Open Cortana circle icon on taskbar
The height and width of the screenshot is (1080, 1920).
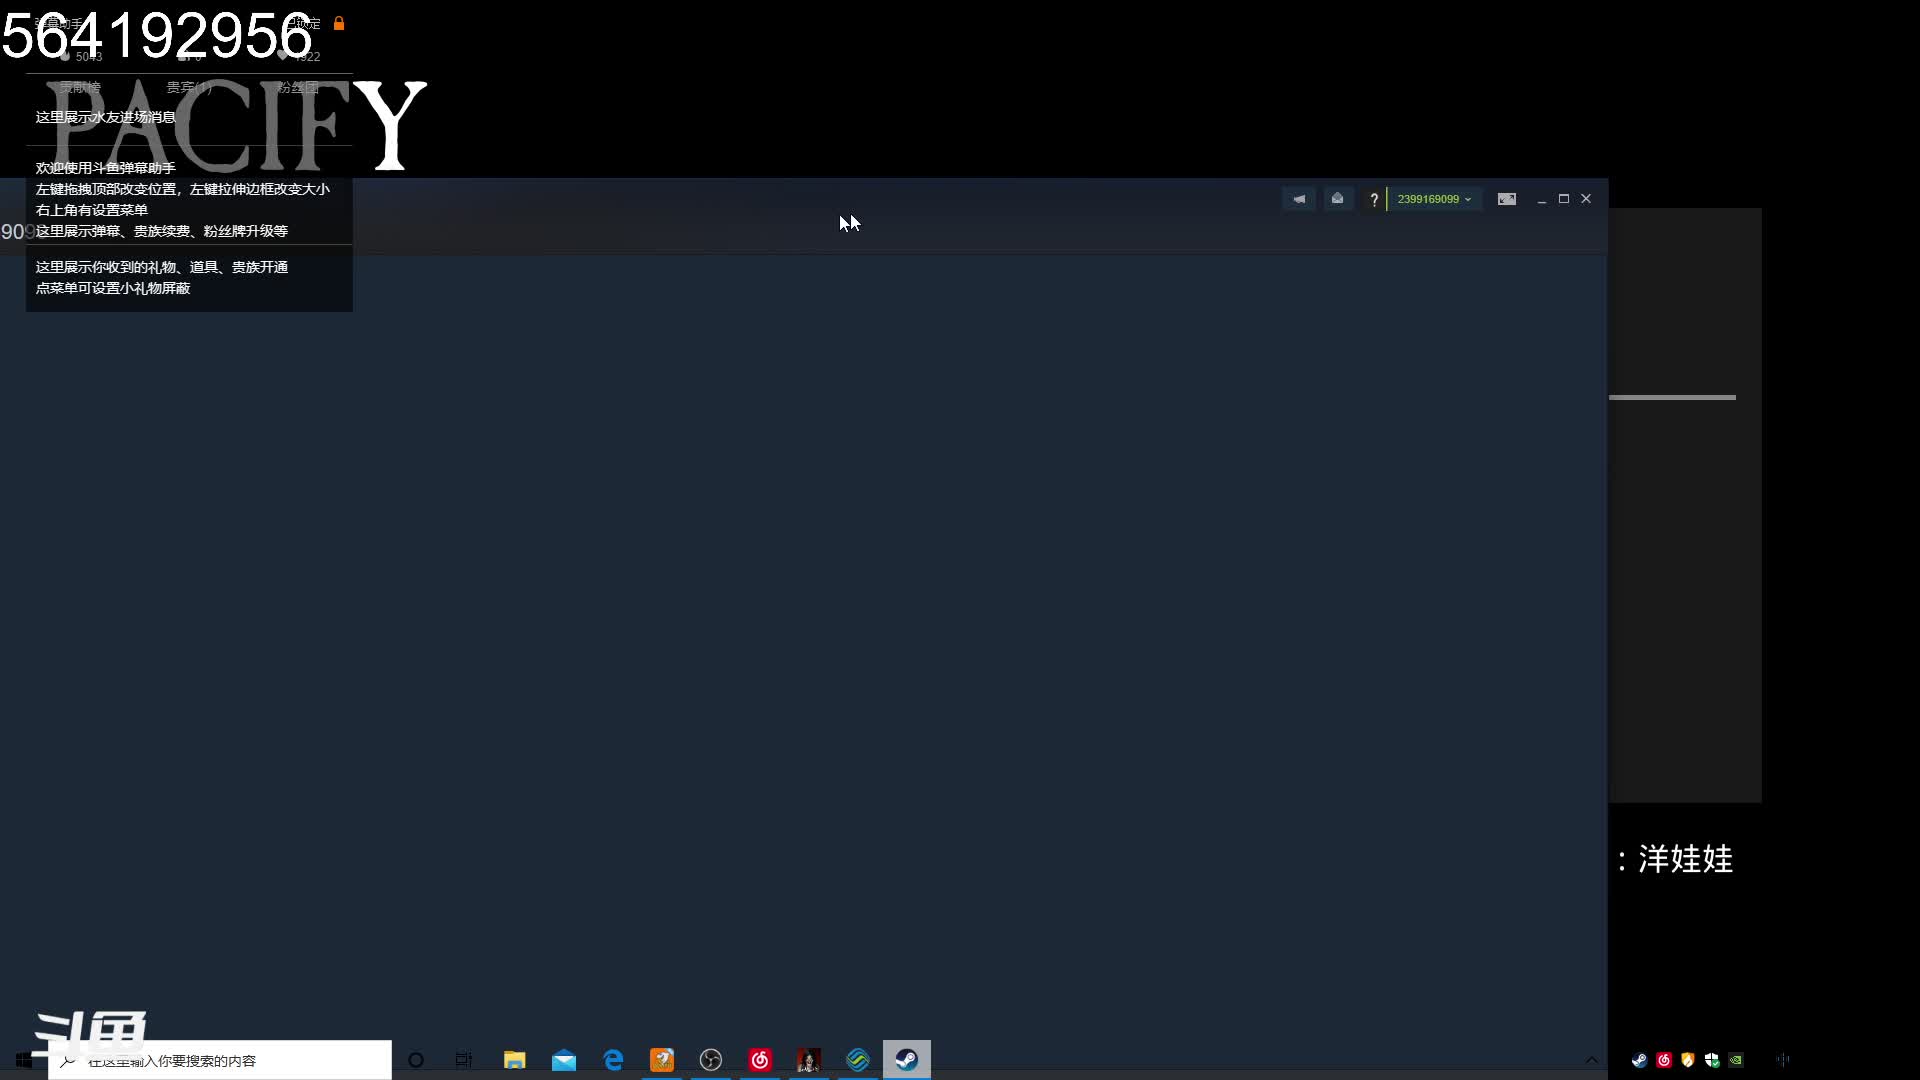point(416,1060)
